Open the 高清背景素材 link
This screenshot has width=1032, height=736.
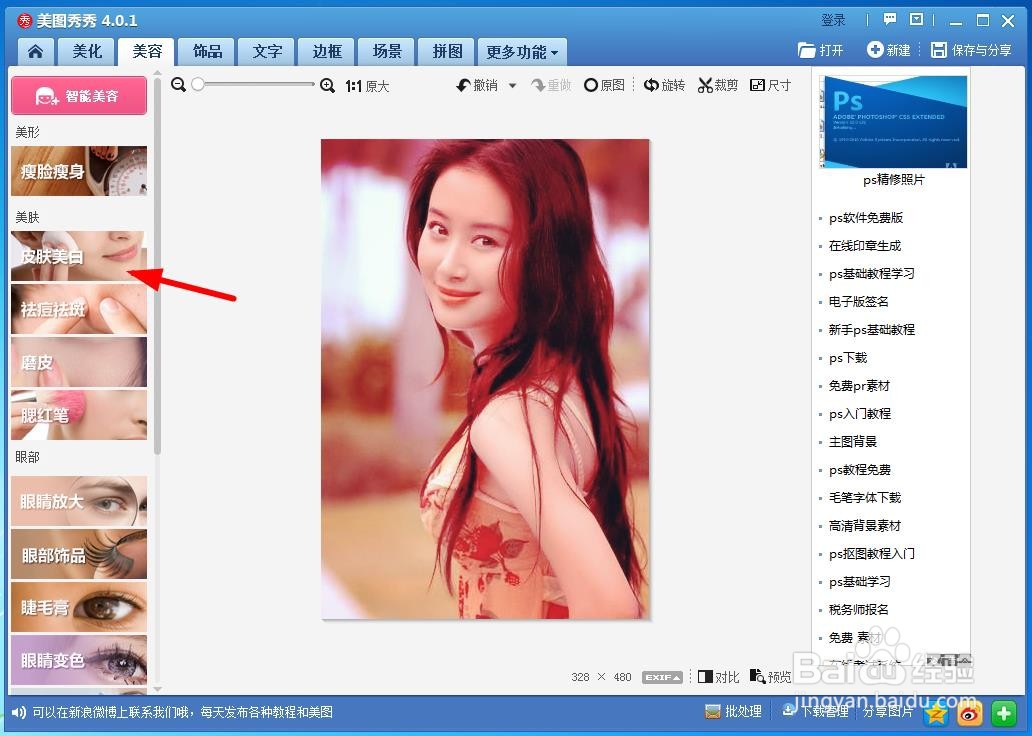[865, 526]
